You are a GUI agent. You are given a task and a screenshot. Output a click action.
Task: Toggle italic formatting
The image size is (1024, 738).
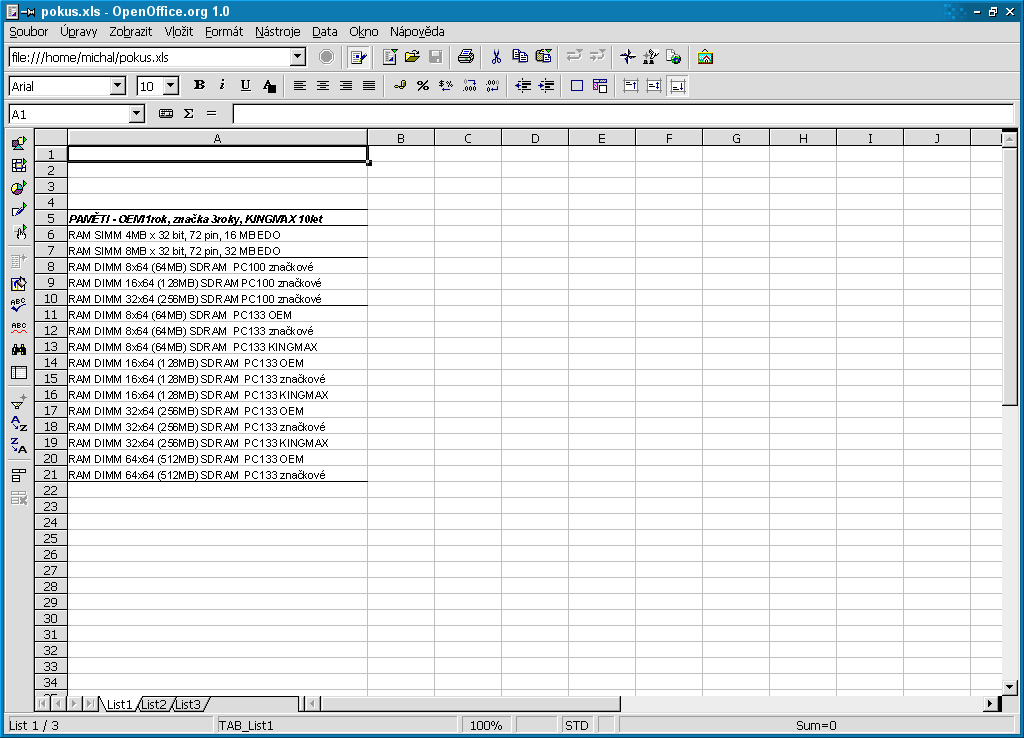pos(222,86)
